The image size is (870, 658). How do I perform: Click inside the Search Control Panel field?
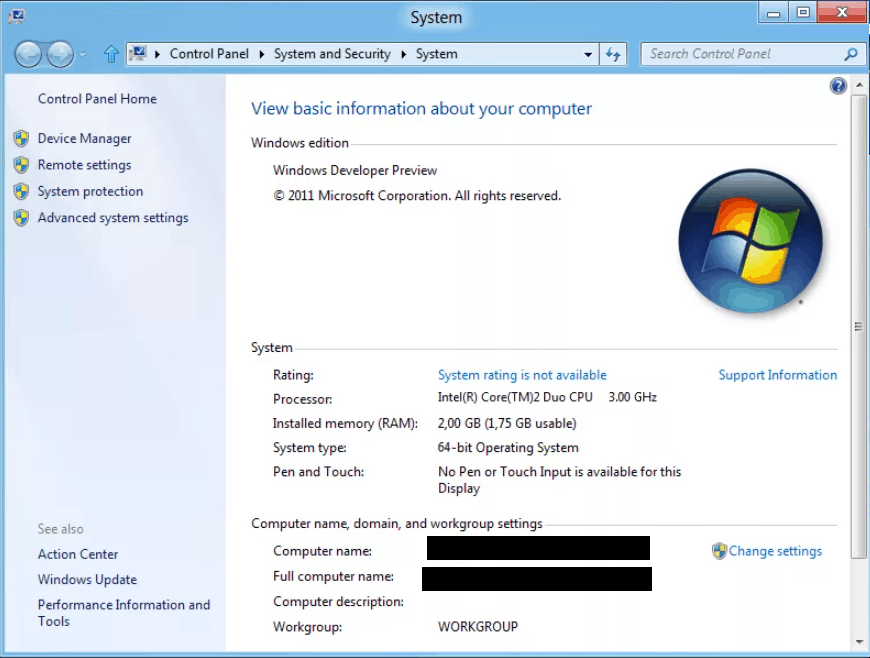pos(740,54)
